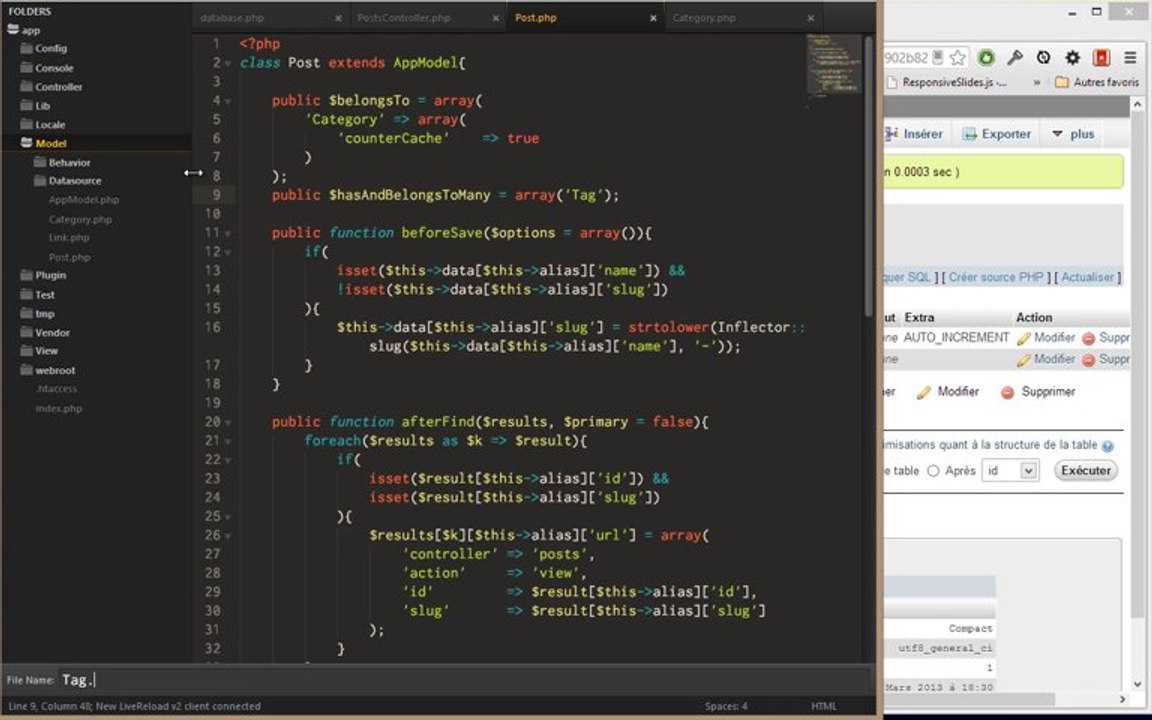Screen dimensions: 1152x720
Task: Click the red extension icon in browser toolbar
Action: [x=1101, y=57]
